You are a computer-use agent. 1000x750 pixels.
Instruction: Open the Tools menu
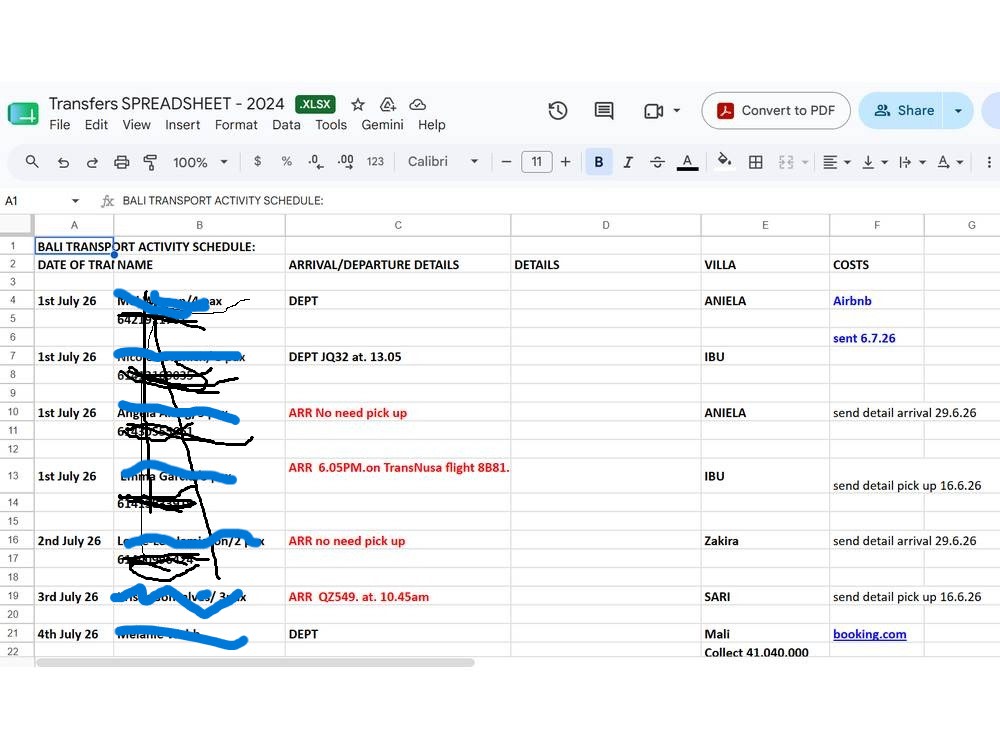[331, 125]
